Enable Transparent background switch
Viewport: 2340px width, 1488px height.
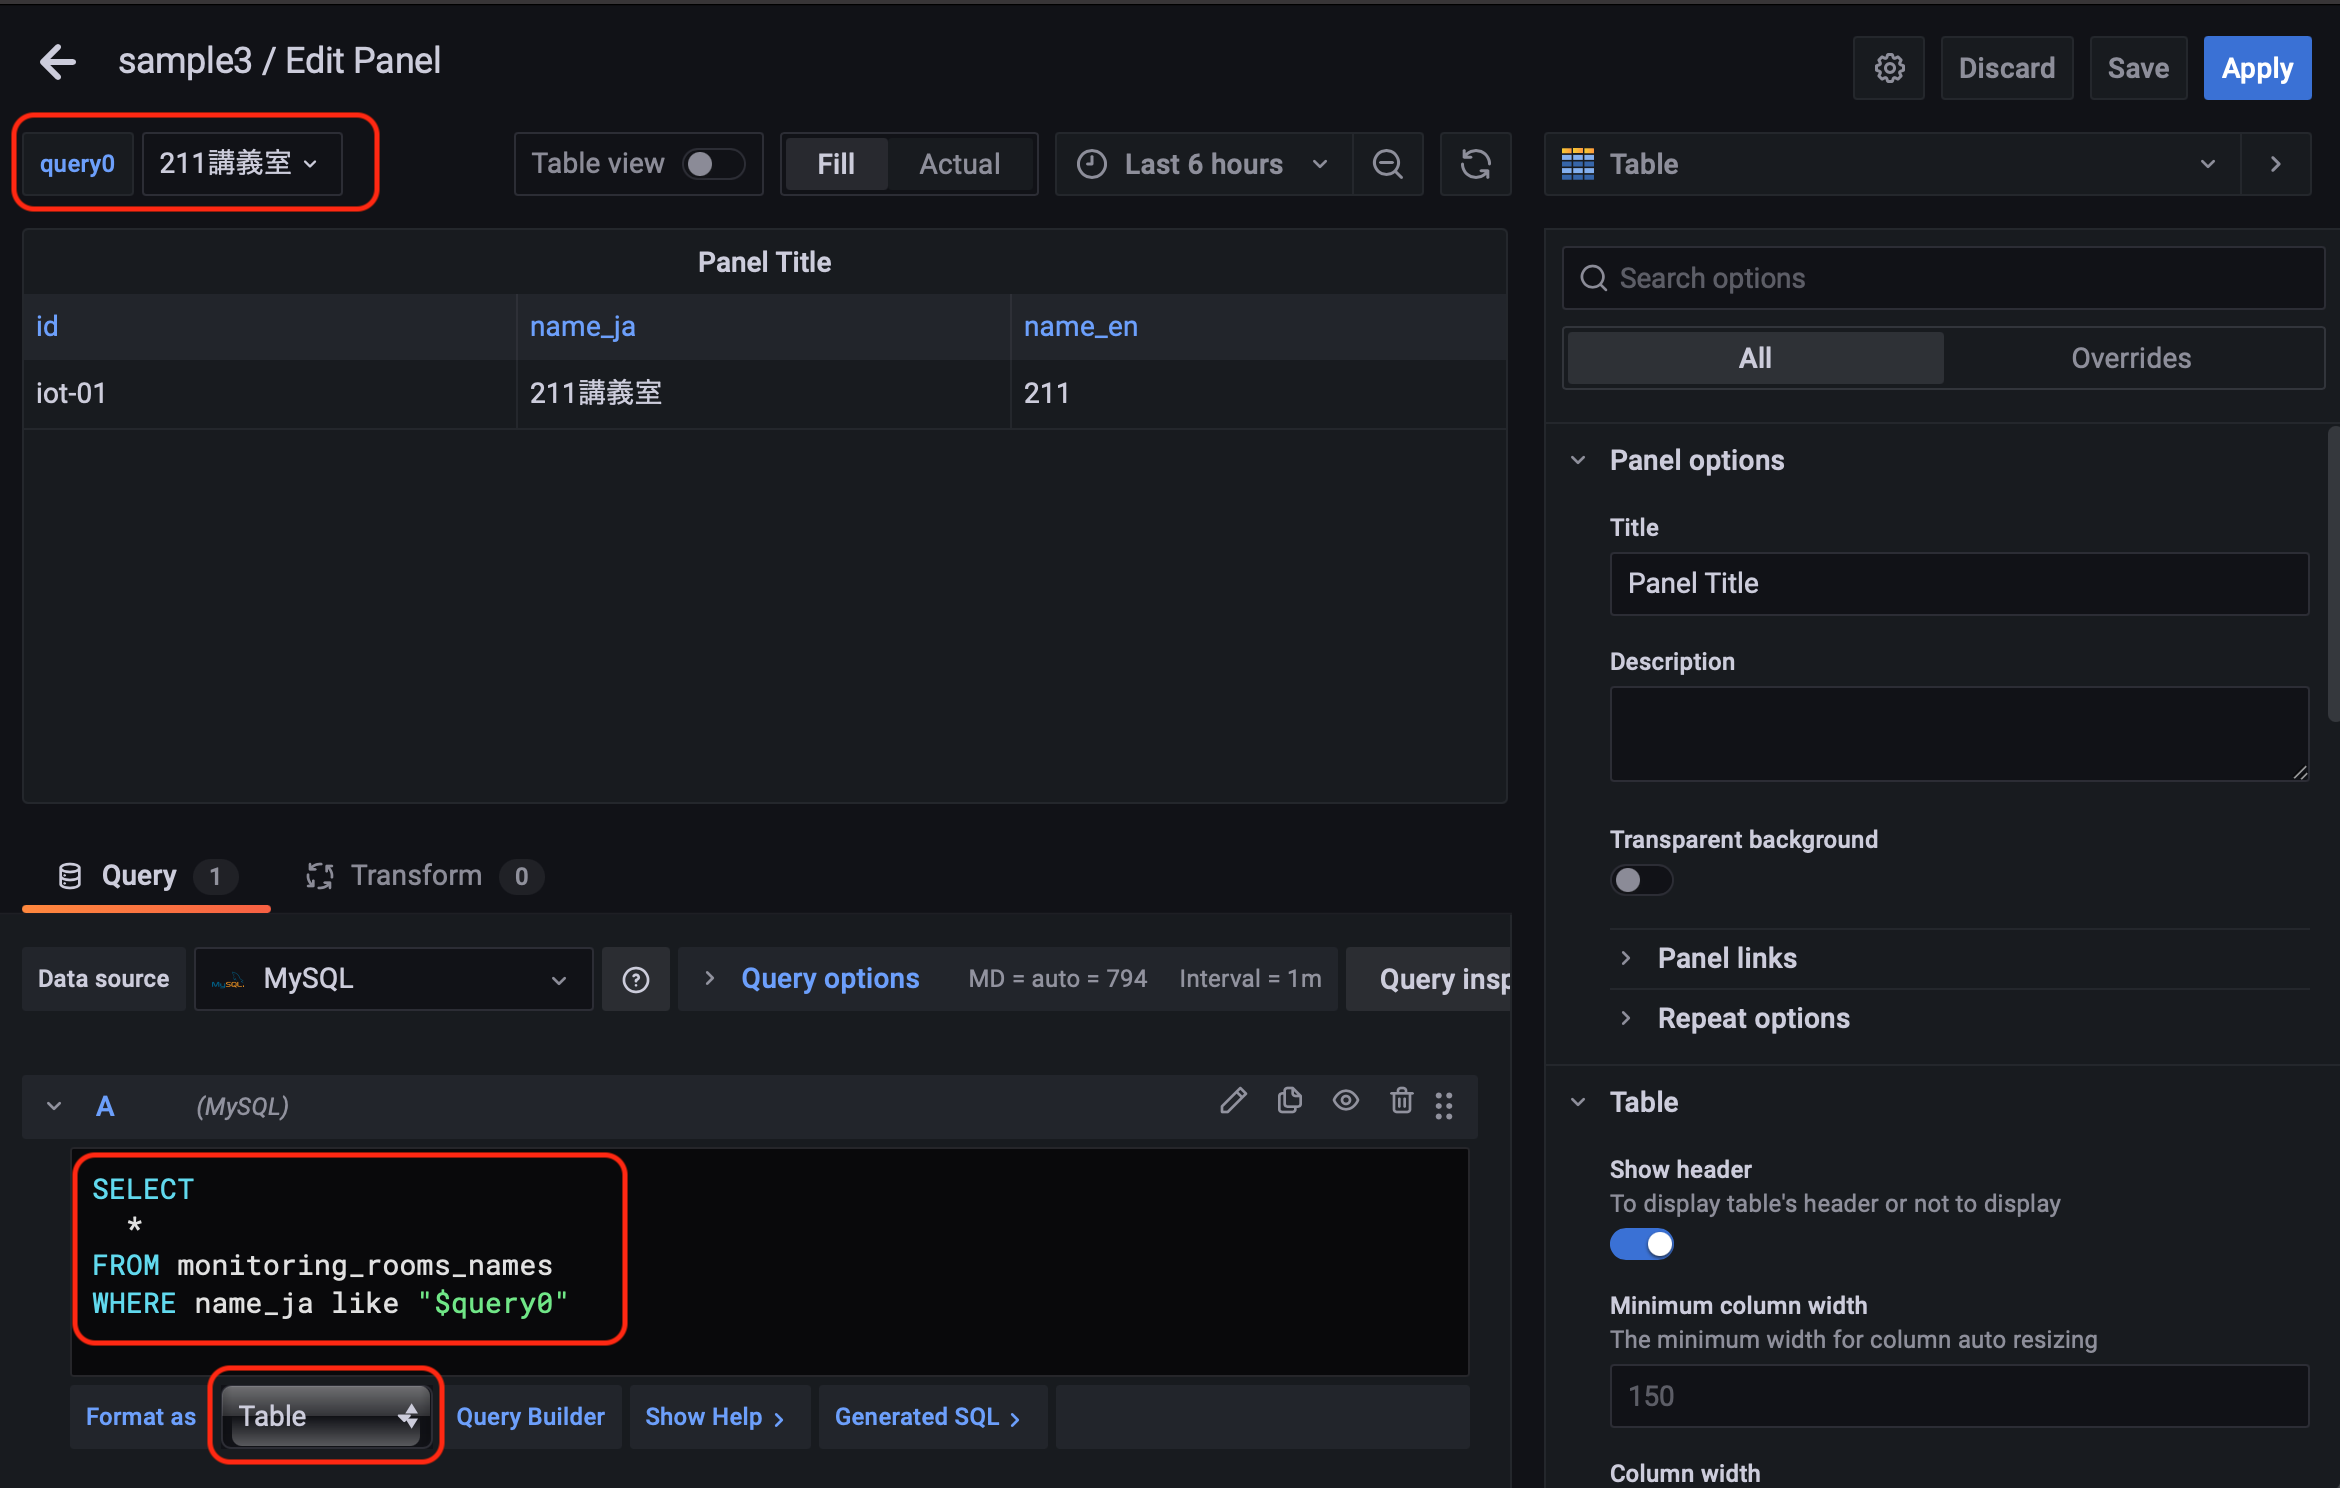point(1640,880)
